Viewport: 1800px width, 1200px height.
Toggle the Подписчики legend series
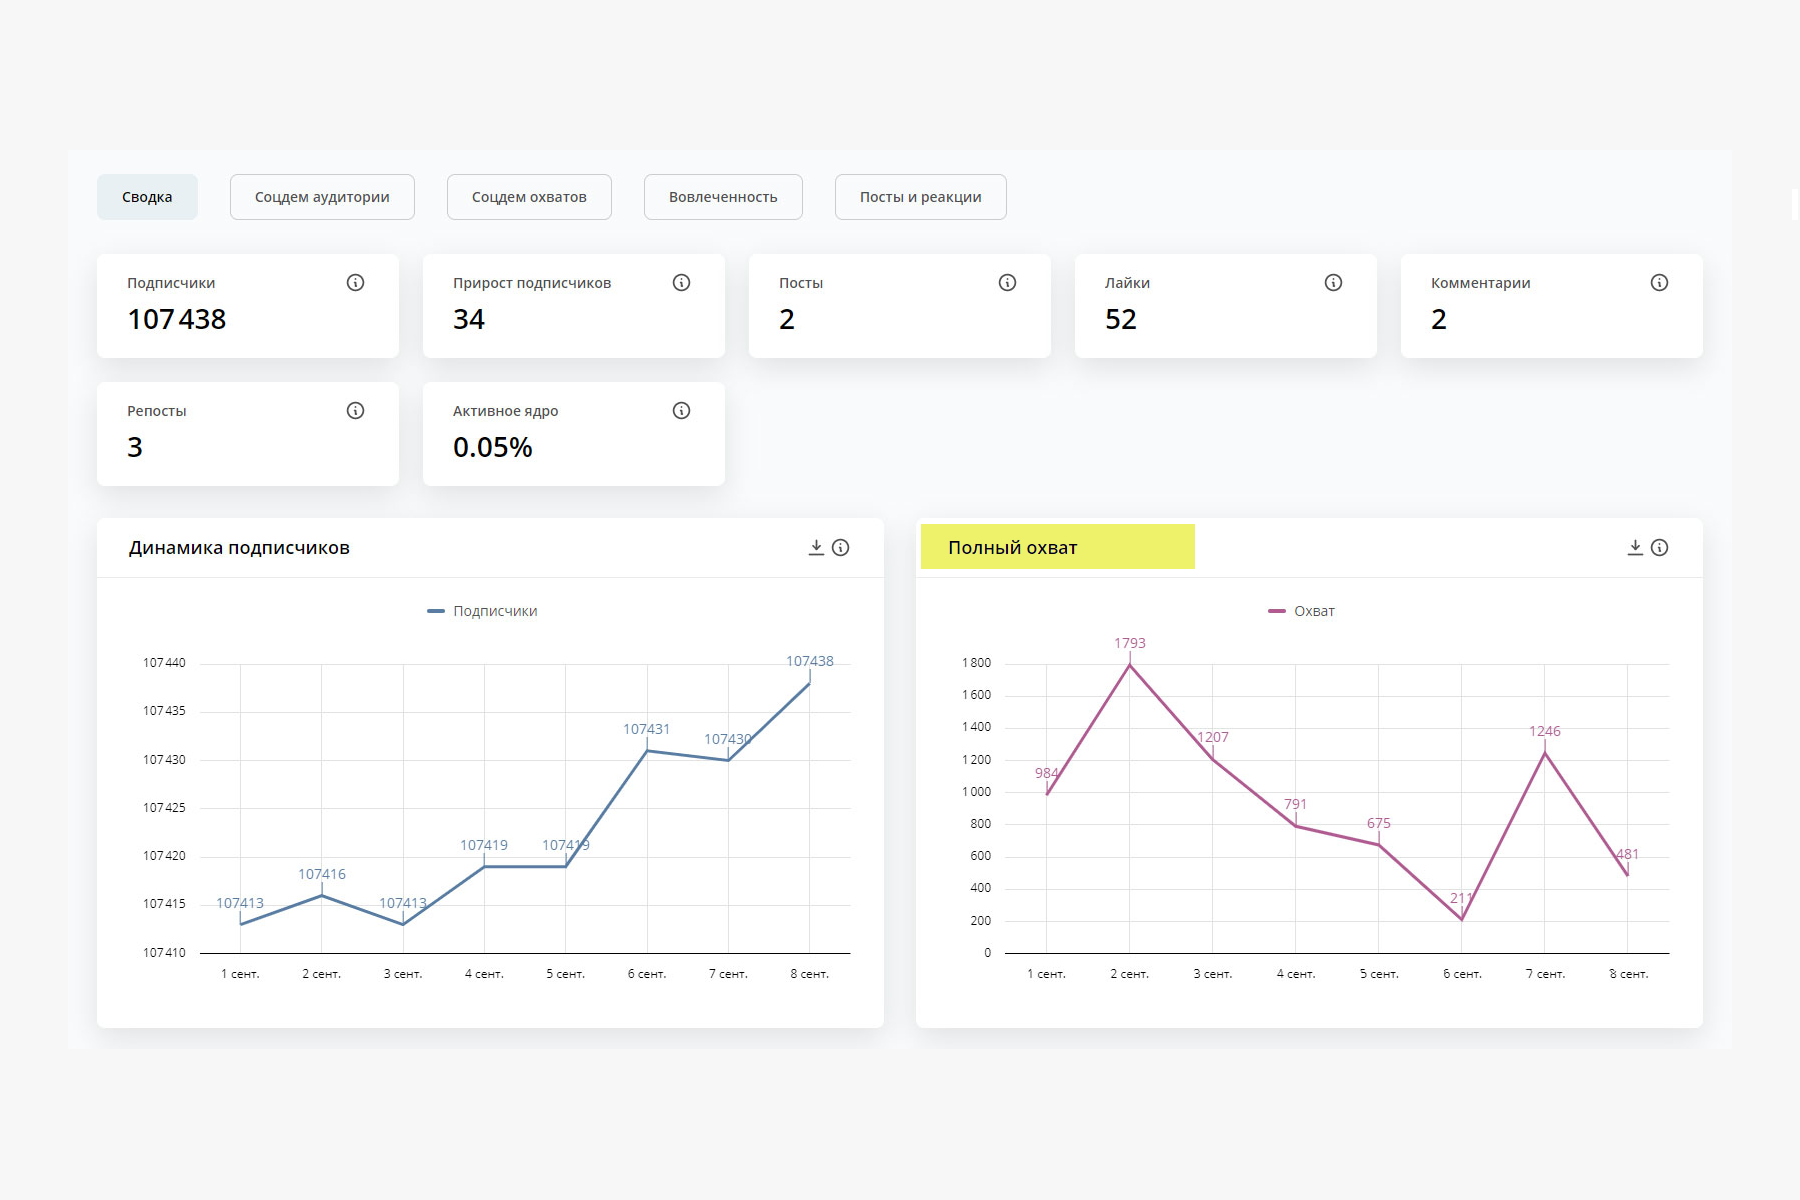tap(482, 611)
